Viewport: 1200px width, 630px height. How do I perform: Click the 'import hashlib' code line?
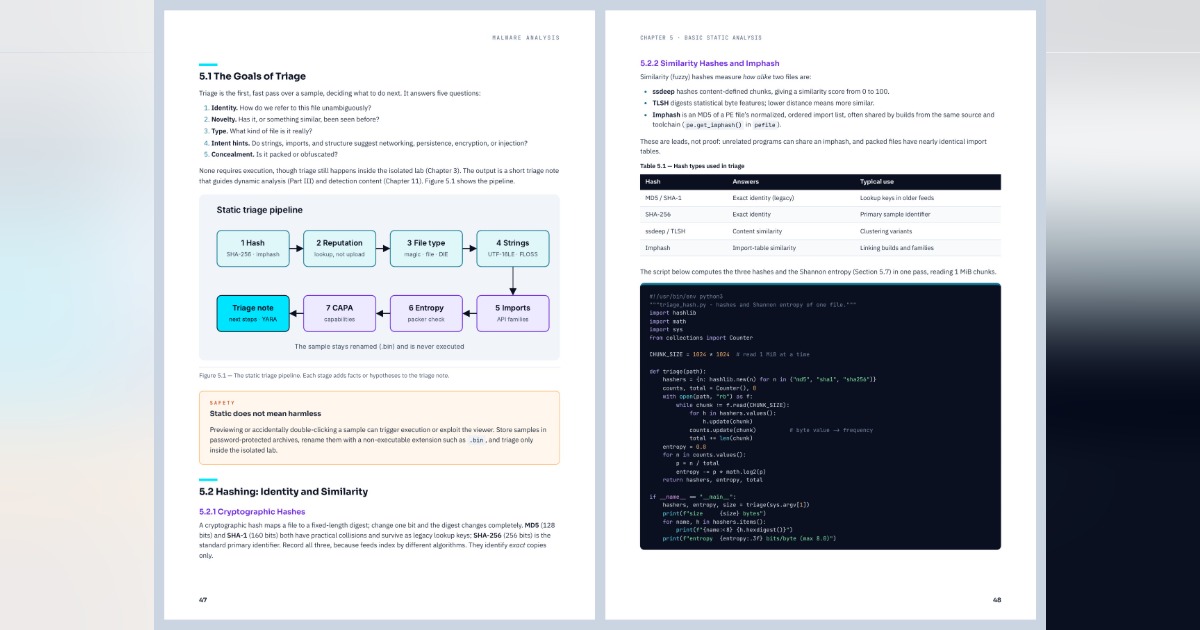point(672,312)
